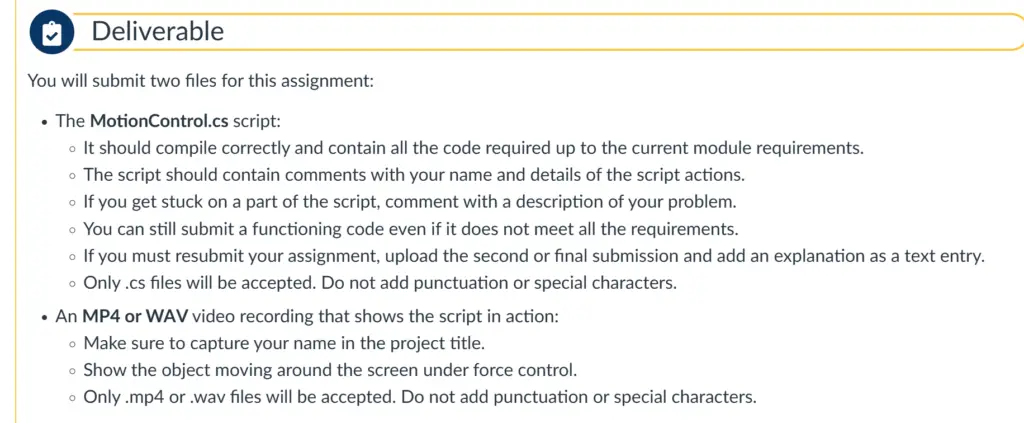Screen dimensions: 1024x423
Task: Click the line about comments with your name
Action: (414, 175)
